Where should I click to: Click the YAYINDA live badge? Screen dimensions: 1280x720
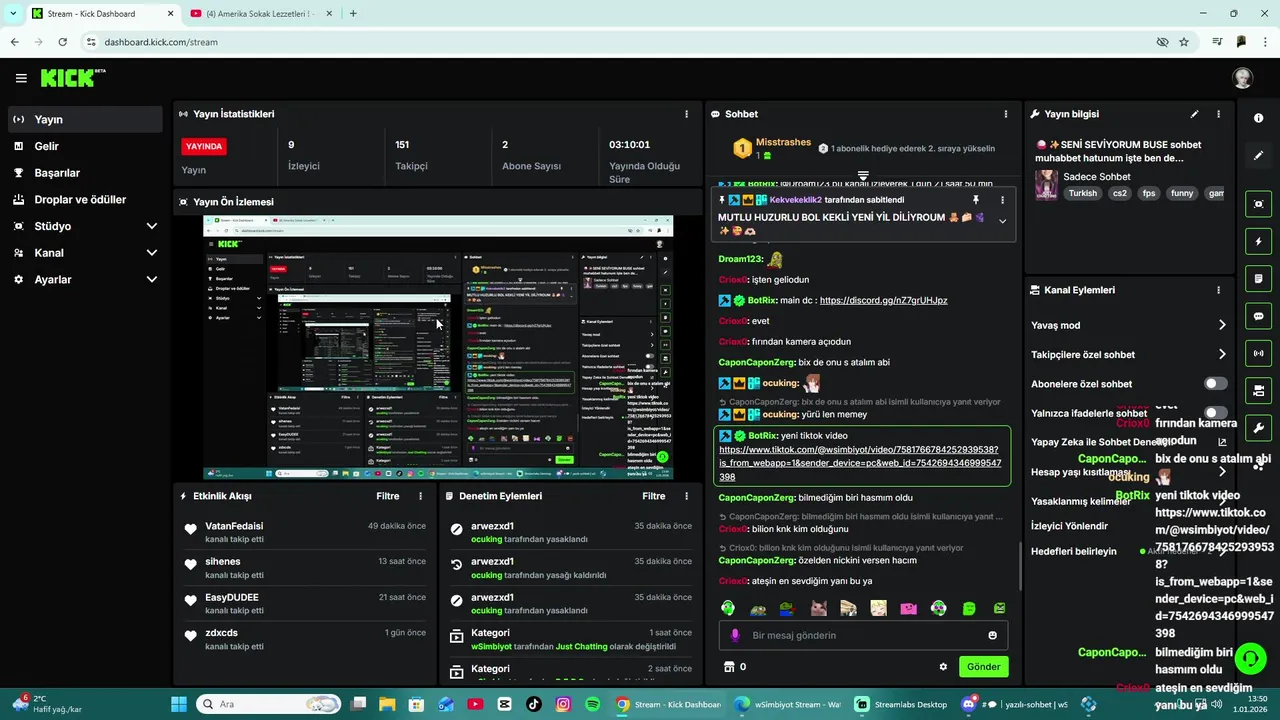[x=204, y=146]
